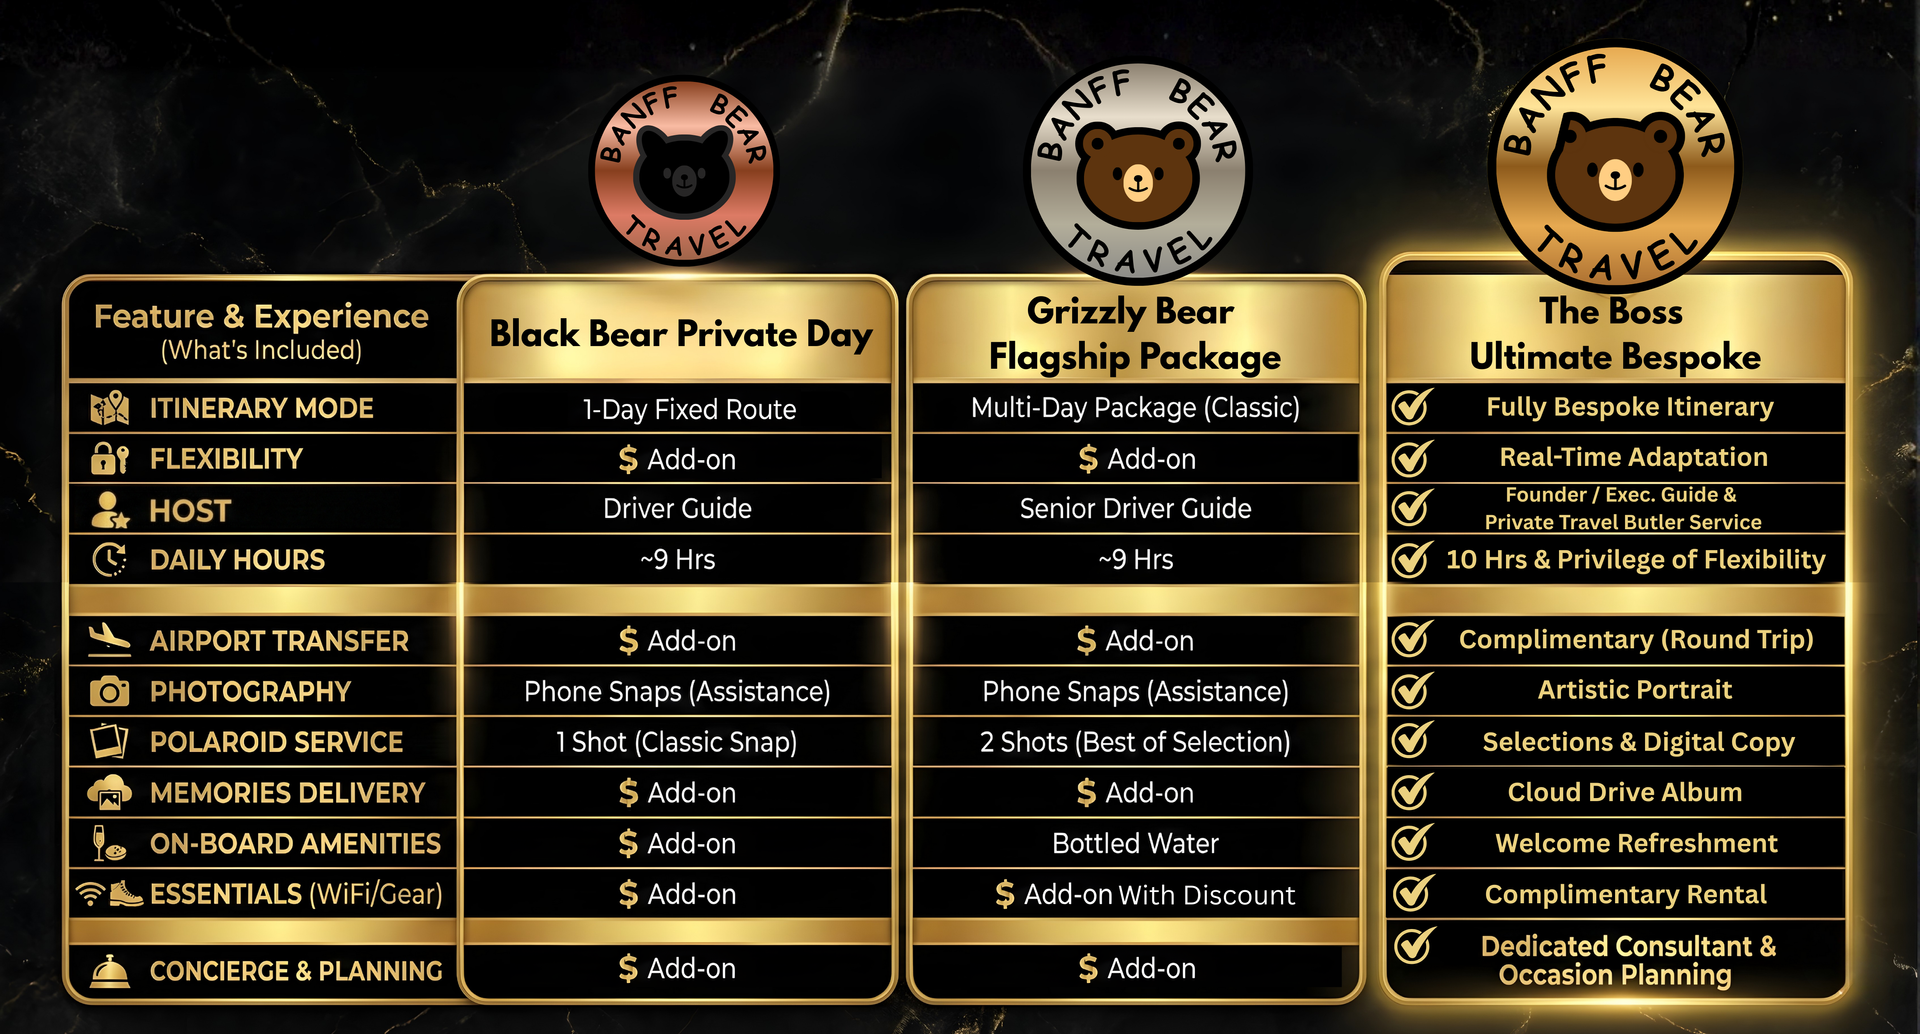Click the clock icon beside Daily Hours

click(x=110, y=559)
